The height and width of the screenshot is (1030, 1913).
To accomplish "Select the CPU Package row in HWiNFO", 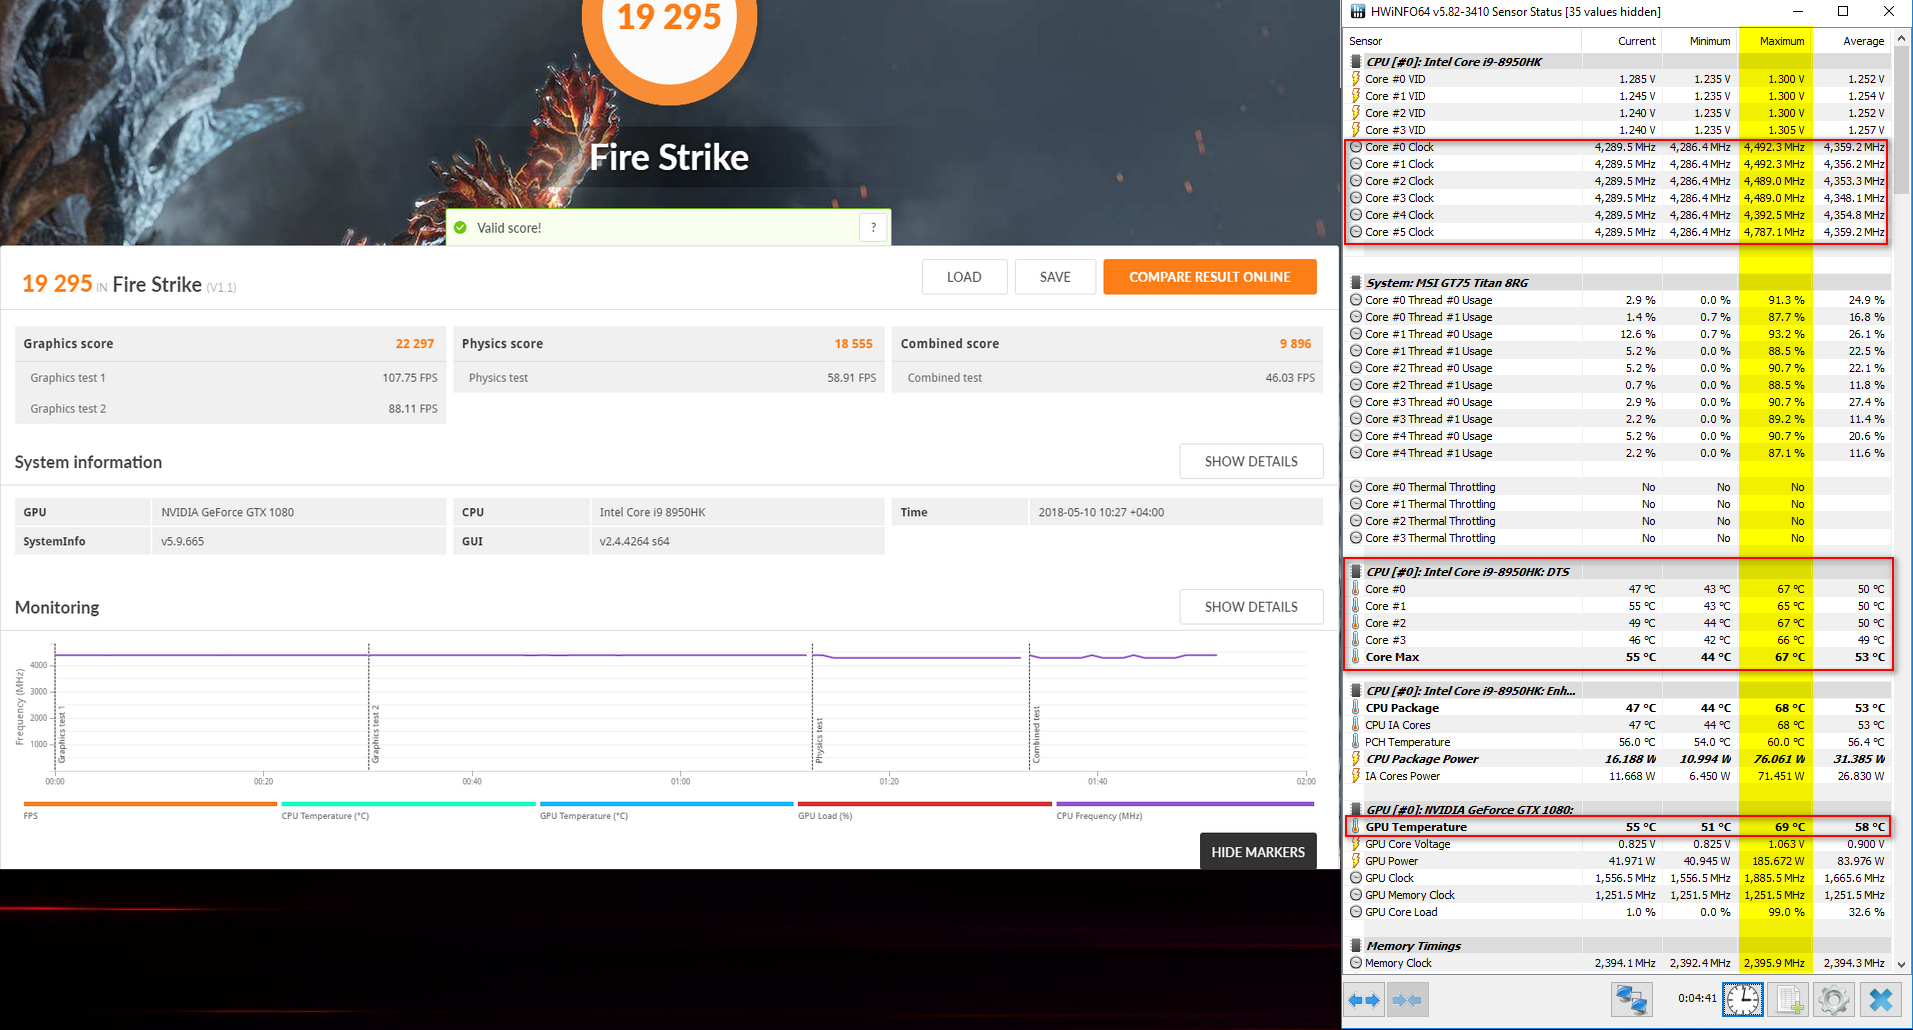I will tap(1617, 708).
